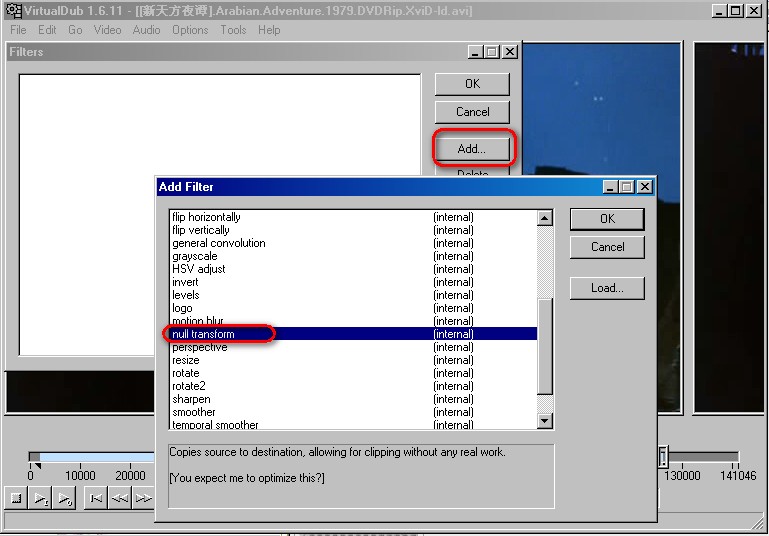The image size is (769, 536).
Task: Click OK in the Filters dialog
Action: [x=472, y=84]
